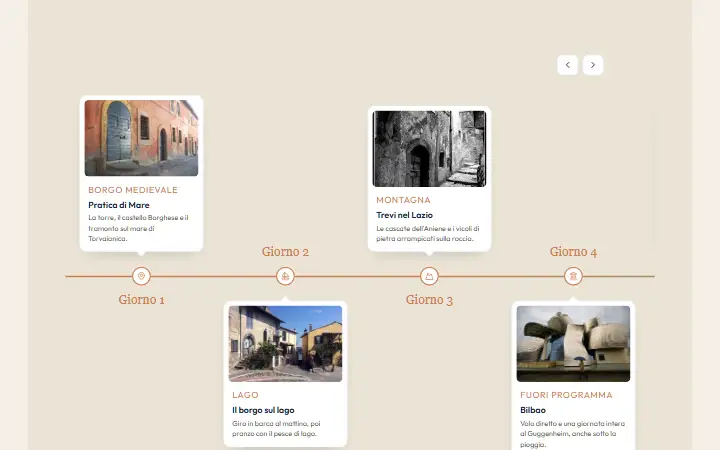720x450 pixels.
Task: Open the Pratica di Mare photo
Action: tap(141, 138)
